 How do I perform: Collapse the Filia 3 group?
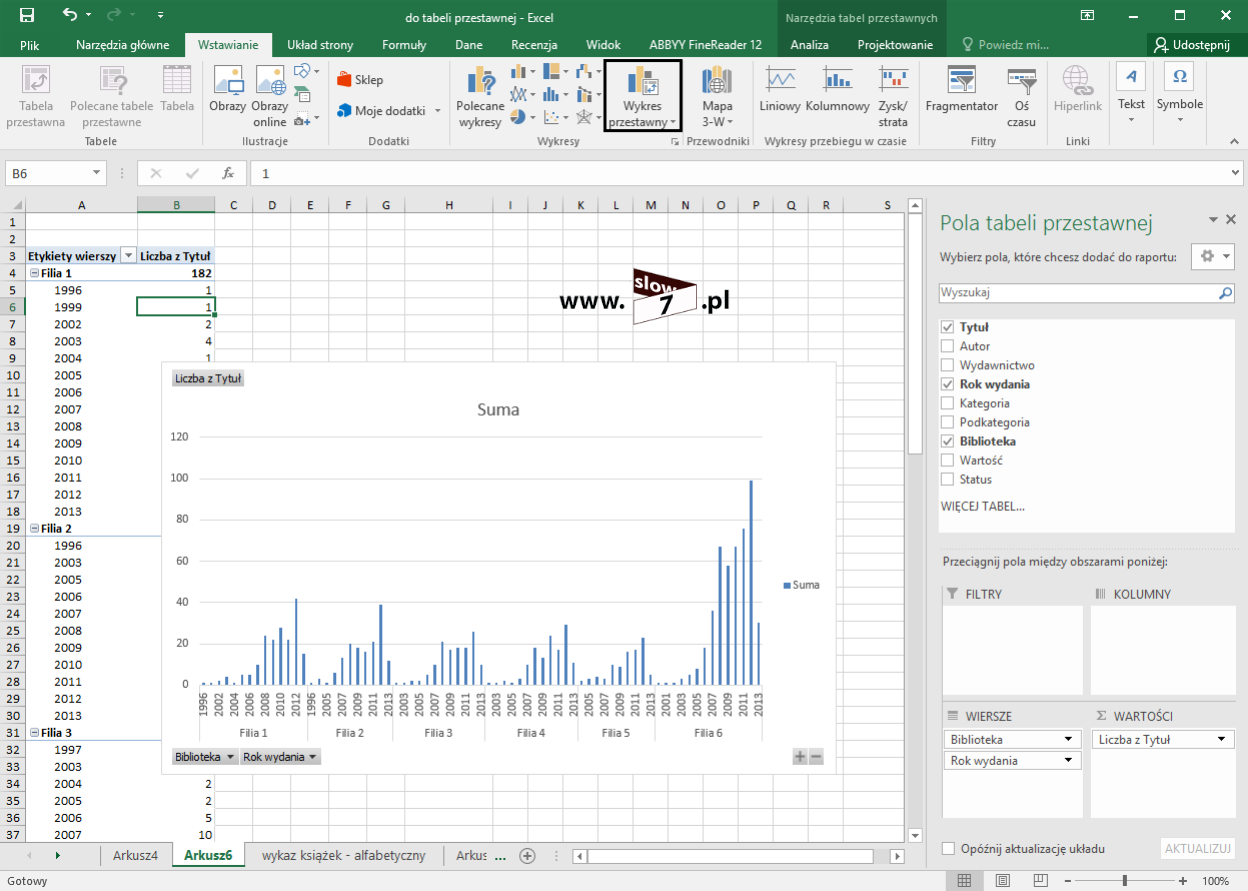point(34,732)
